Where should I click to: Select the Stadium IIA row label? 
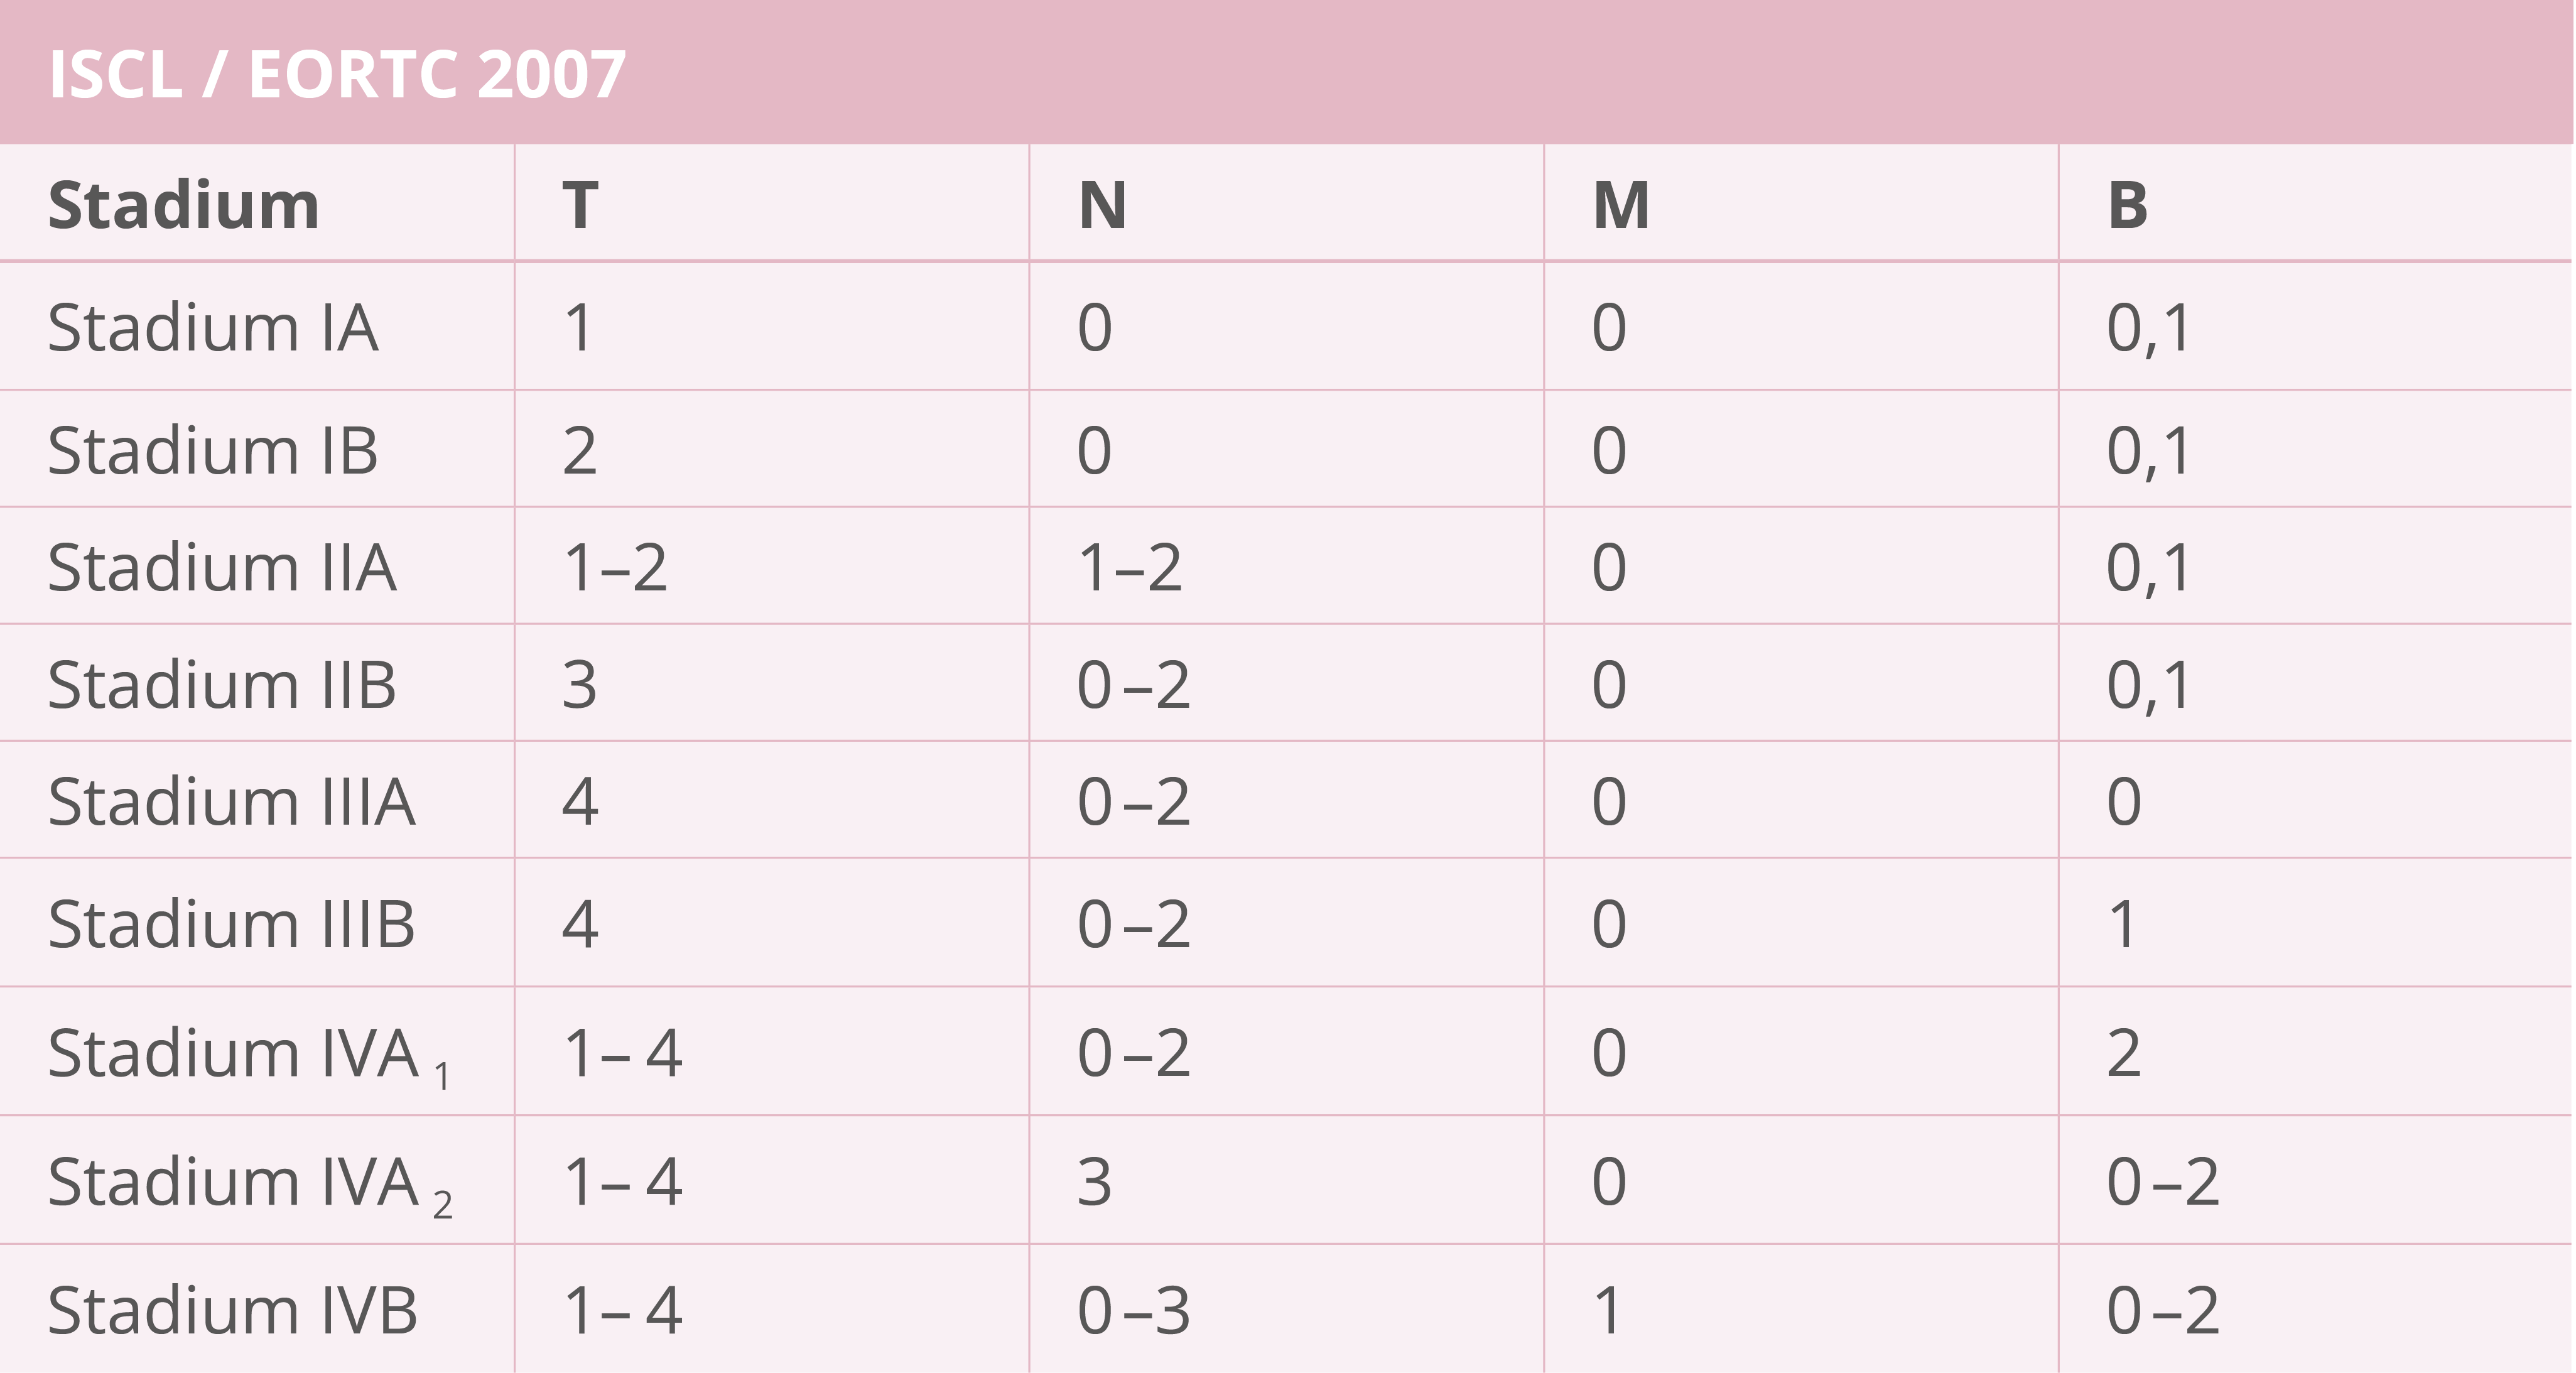point(222,568)
